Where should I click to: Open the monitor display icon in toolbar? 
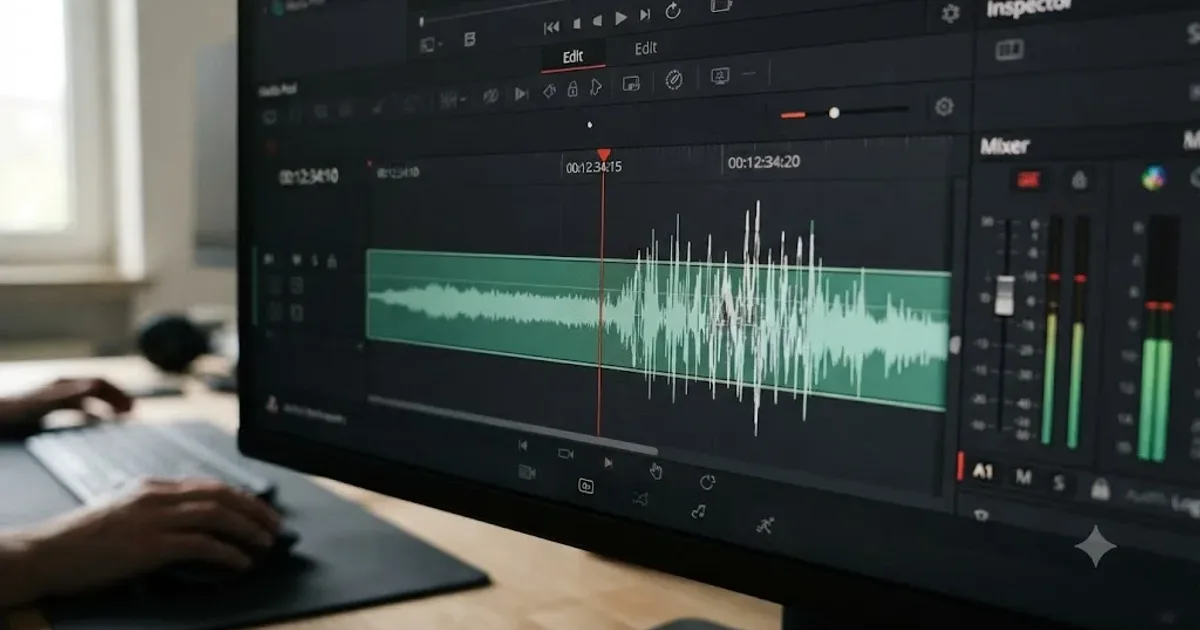pyautogui.click(x=719, y=75)
